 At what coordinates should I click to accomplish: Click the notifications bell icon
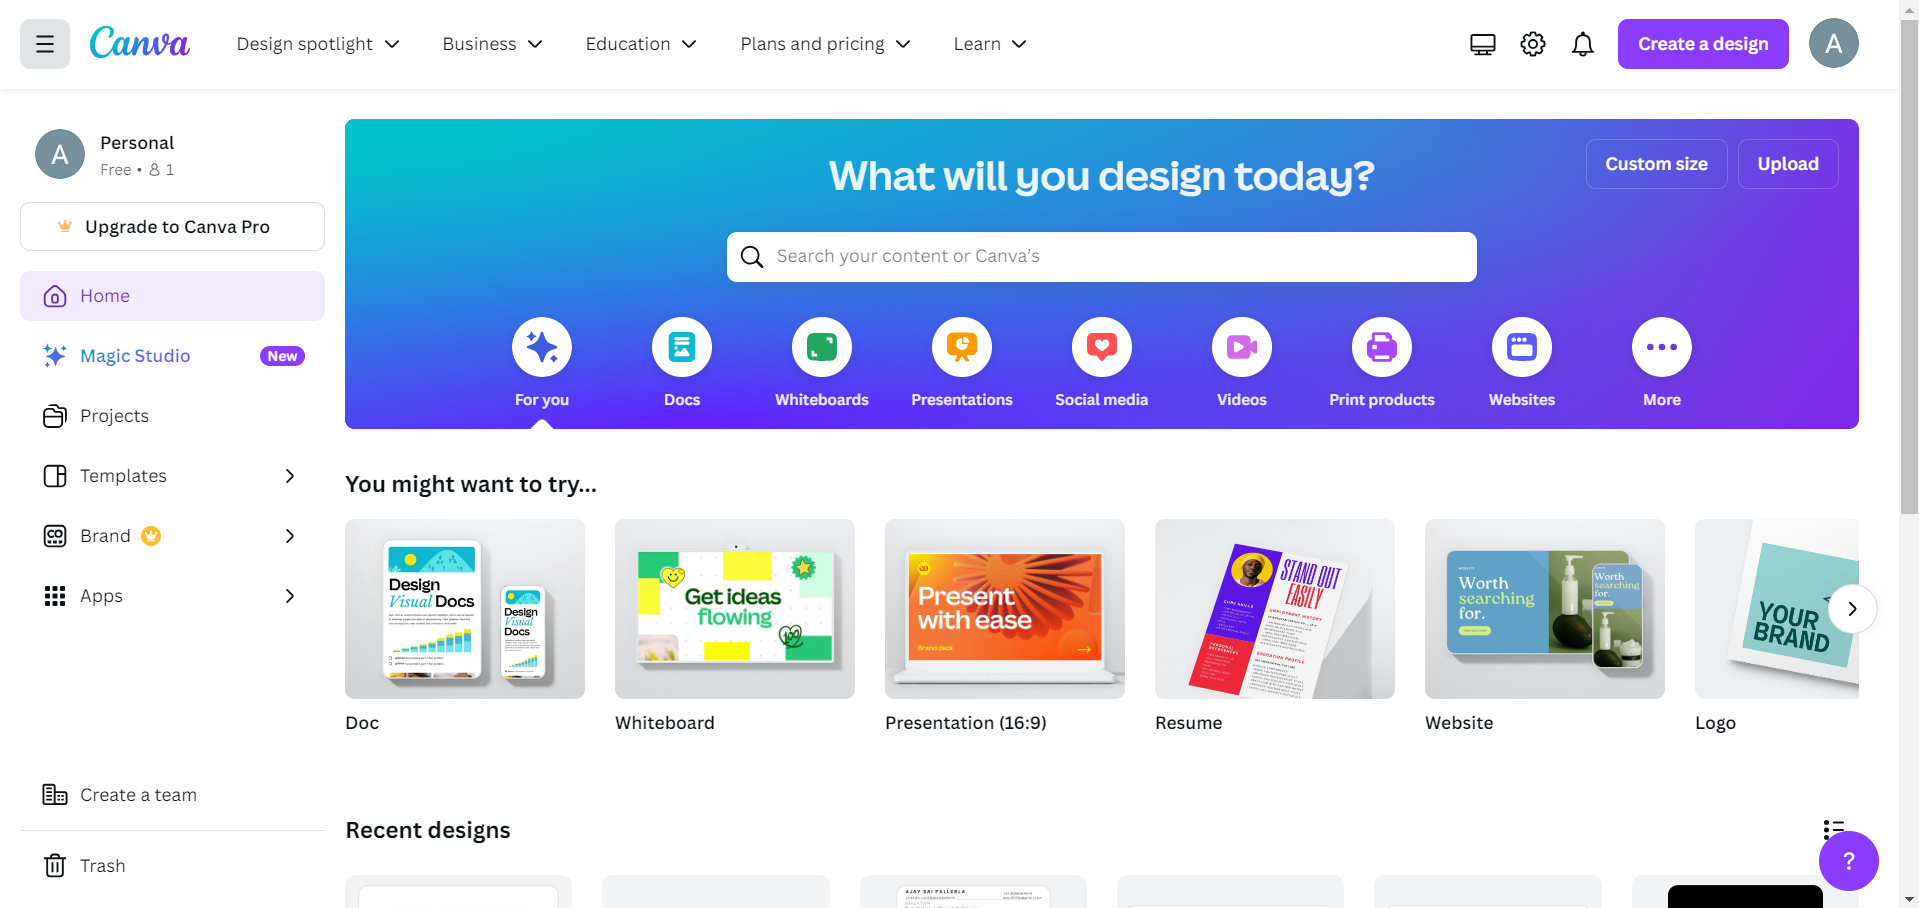(x=1582, y=44)
